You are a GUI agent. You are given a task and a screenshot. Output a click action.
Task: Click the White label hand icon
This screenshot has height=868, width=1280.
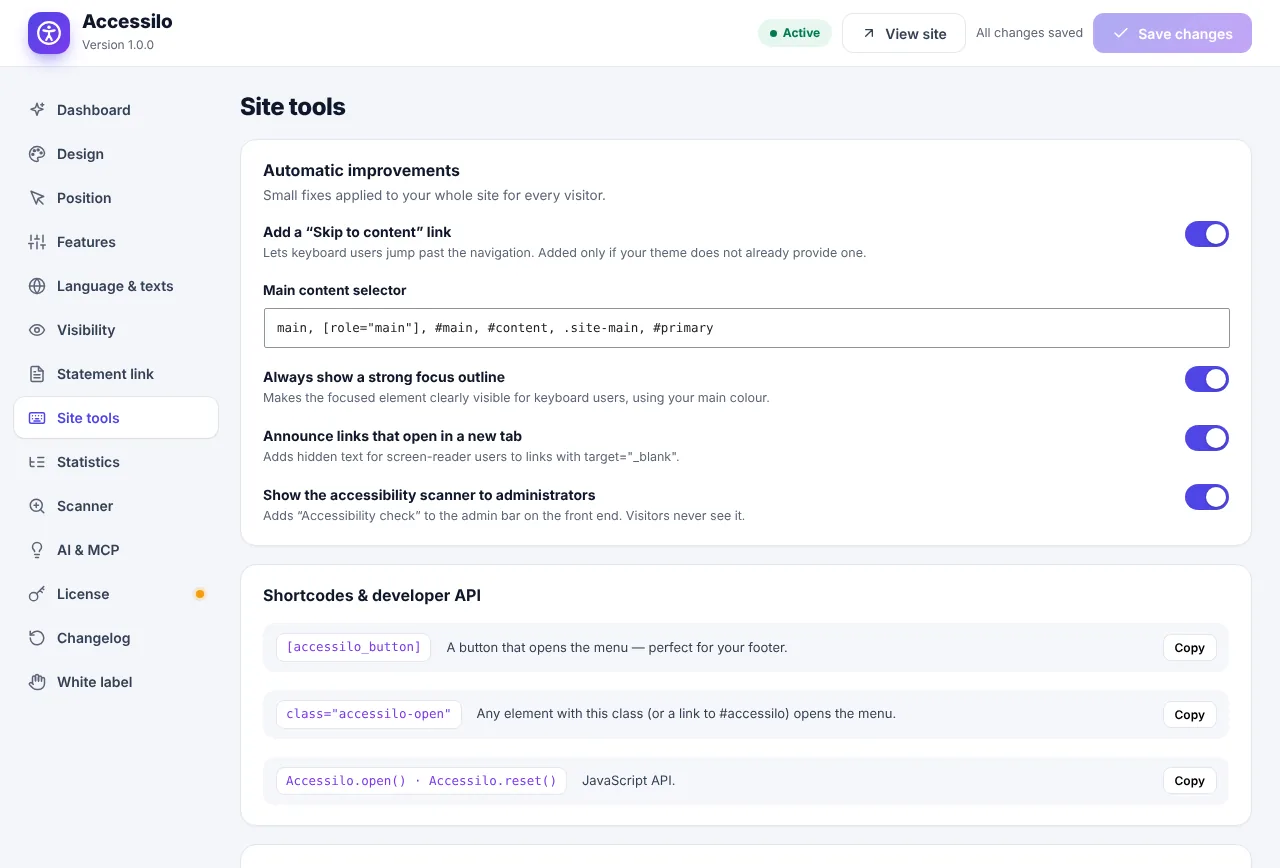(x=37, y=682)
